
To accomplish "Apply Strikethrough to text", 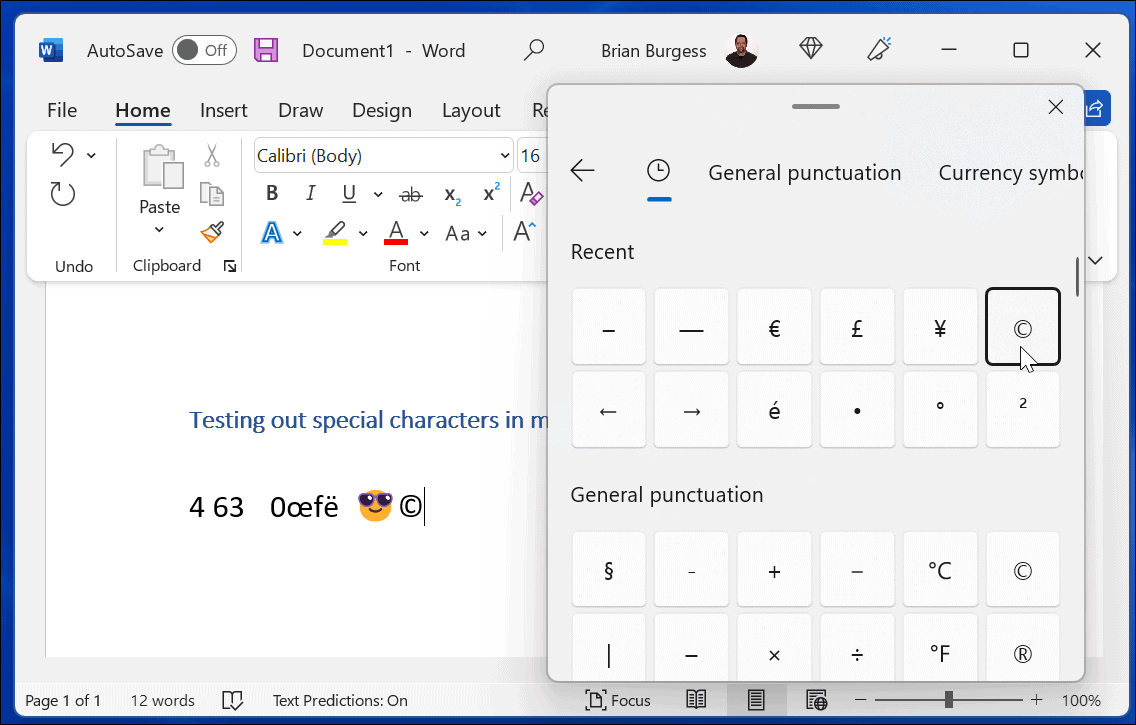I will click(x=410, y=193).
